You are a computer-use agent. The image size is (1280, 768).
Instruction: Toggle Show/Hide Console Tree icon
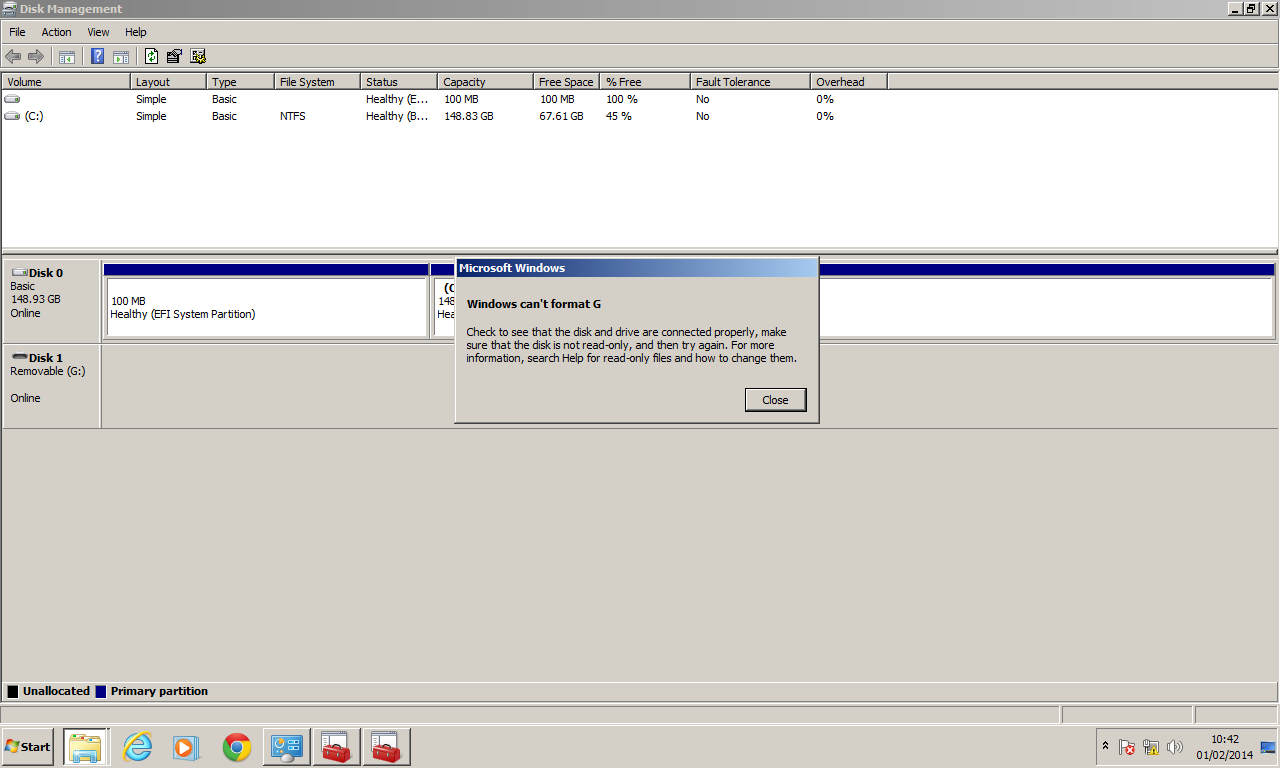(67, 56)
